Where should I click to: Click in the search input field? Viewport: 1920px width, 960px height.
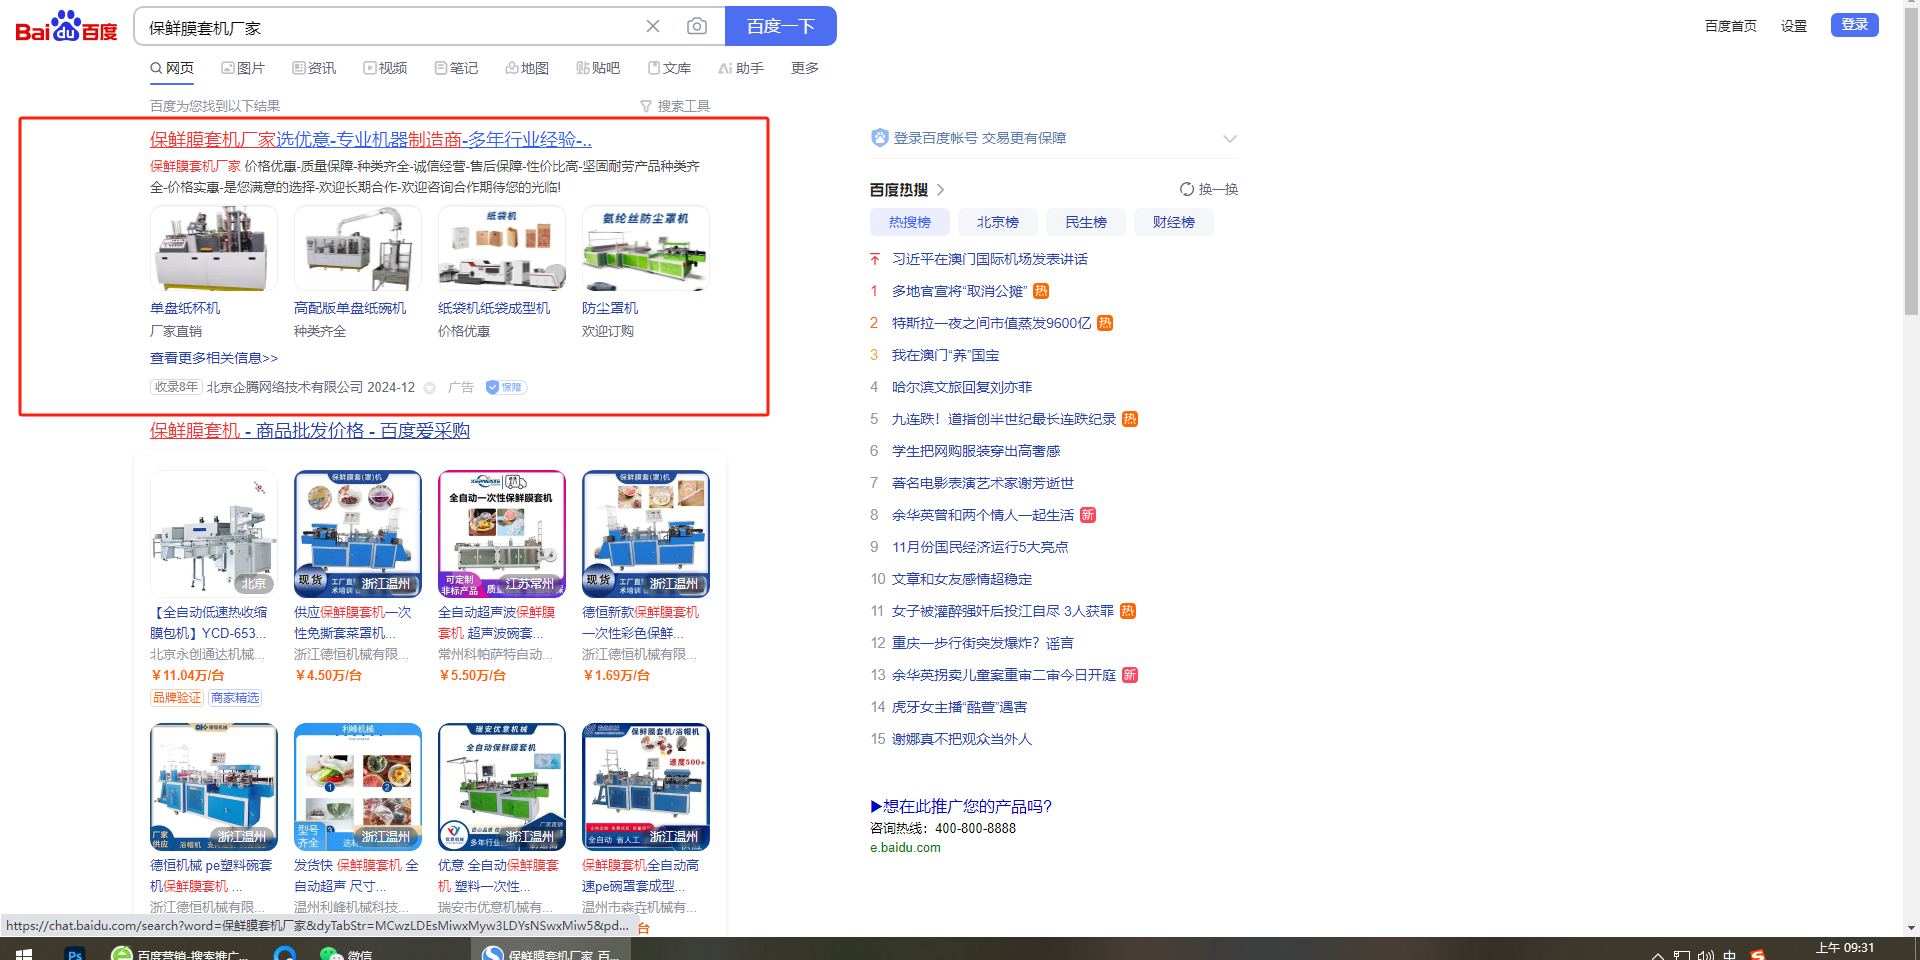point(390,27)
